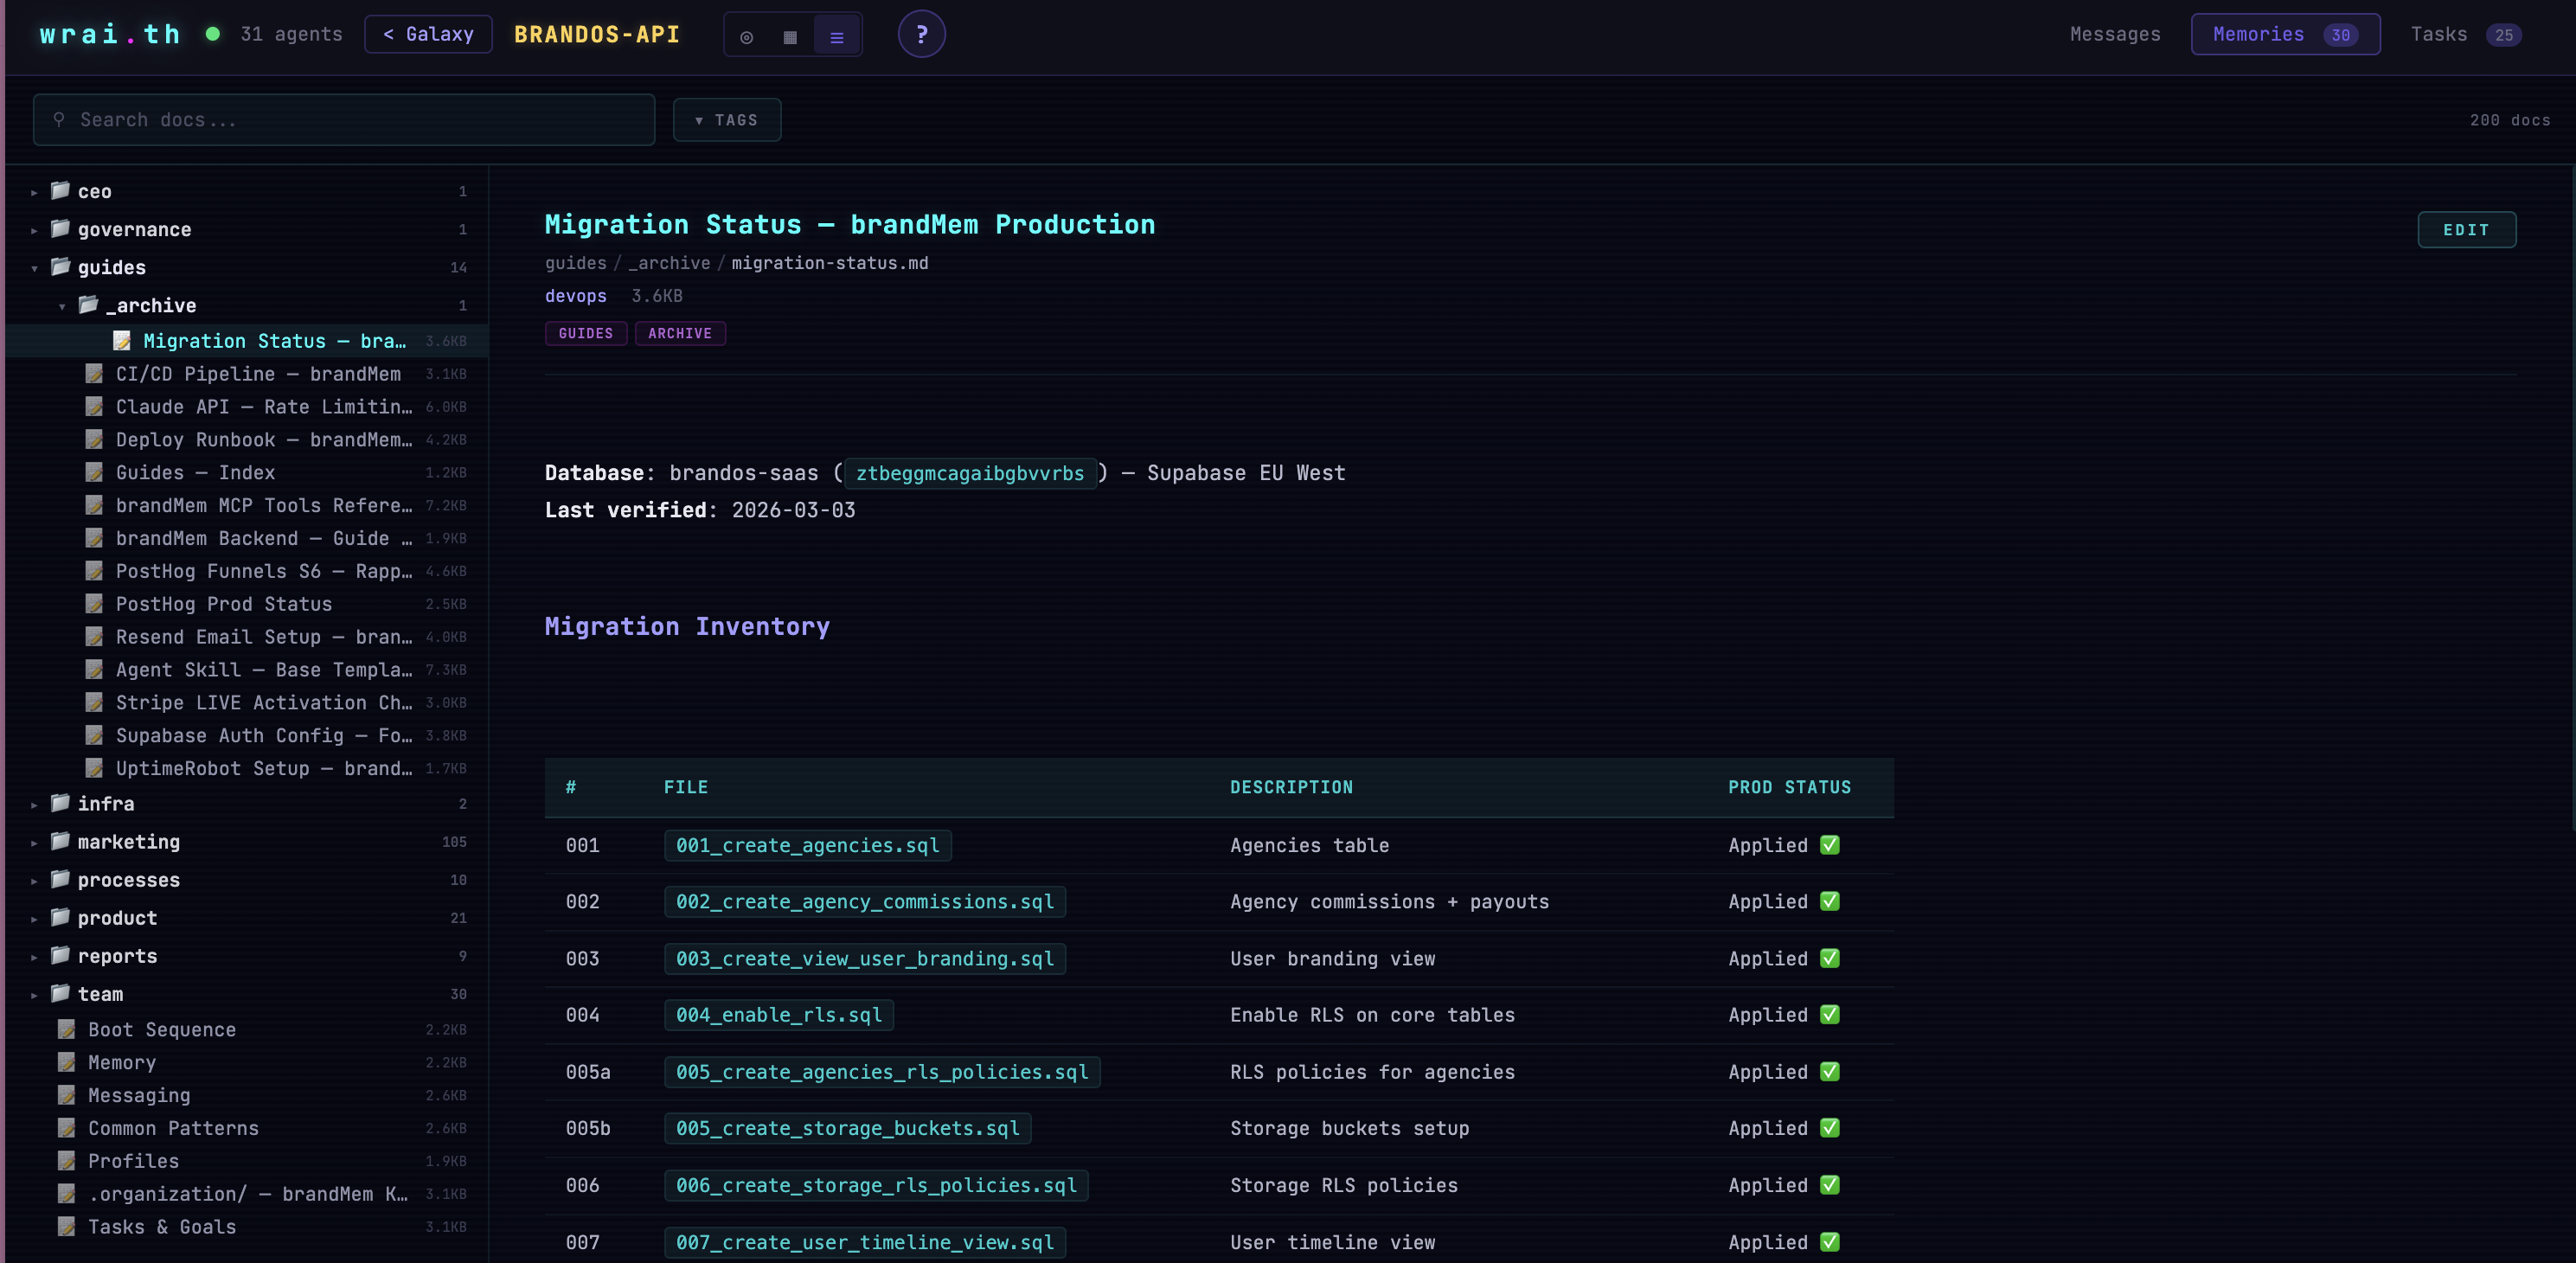Viewport: 2576px width, 1263px height.
Task: Click the wrai.th logo
Action: tap(110, 34)
